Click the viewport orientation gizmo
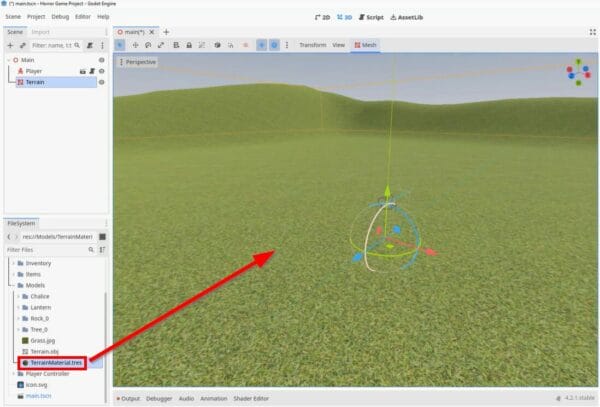 coord(578,74)
